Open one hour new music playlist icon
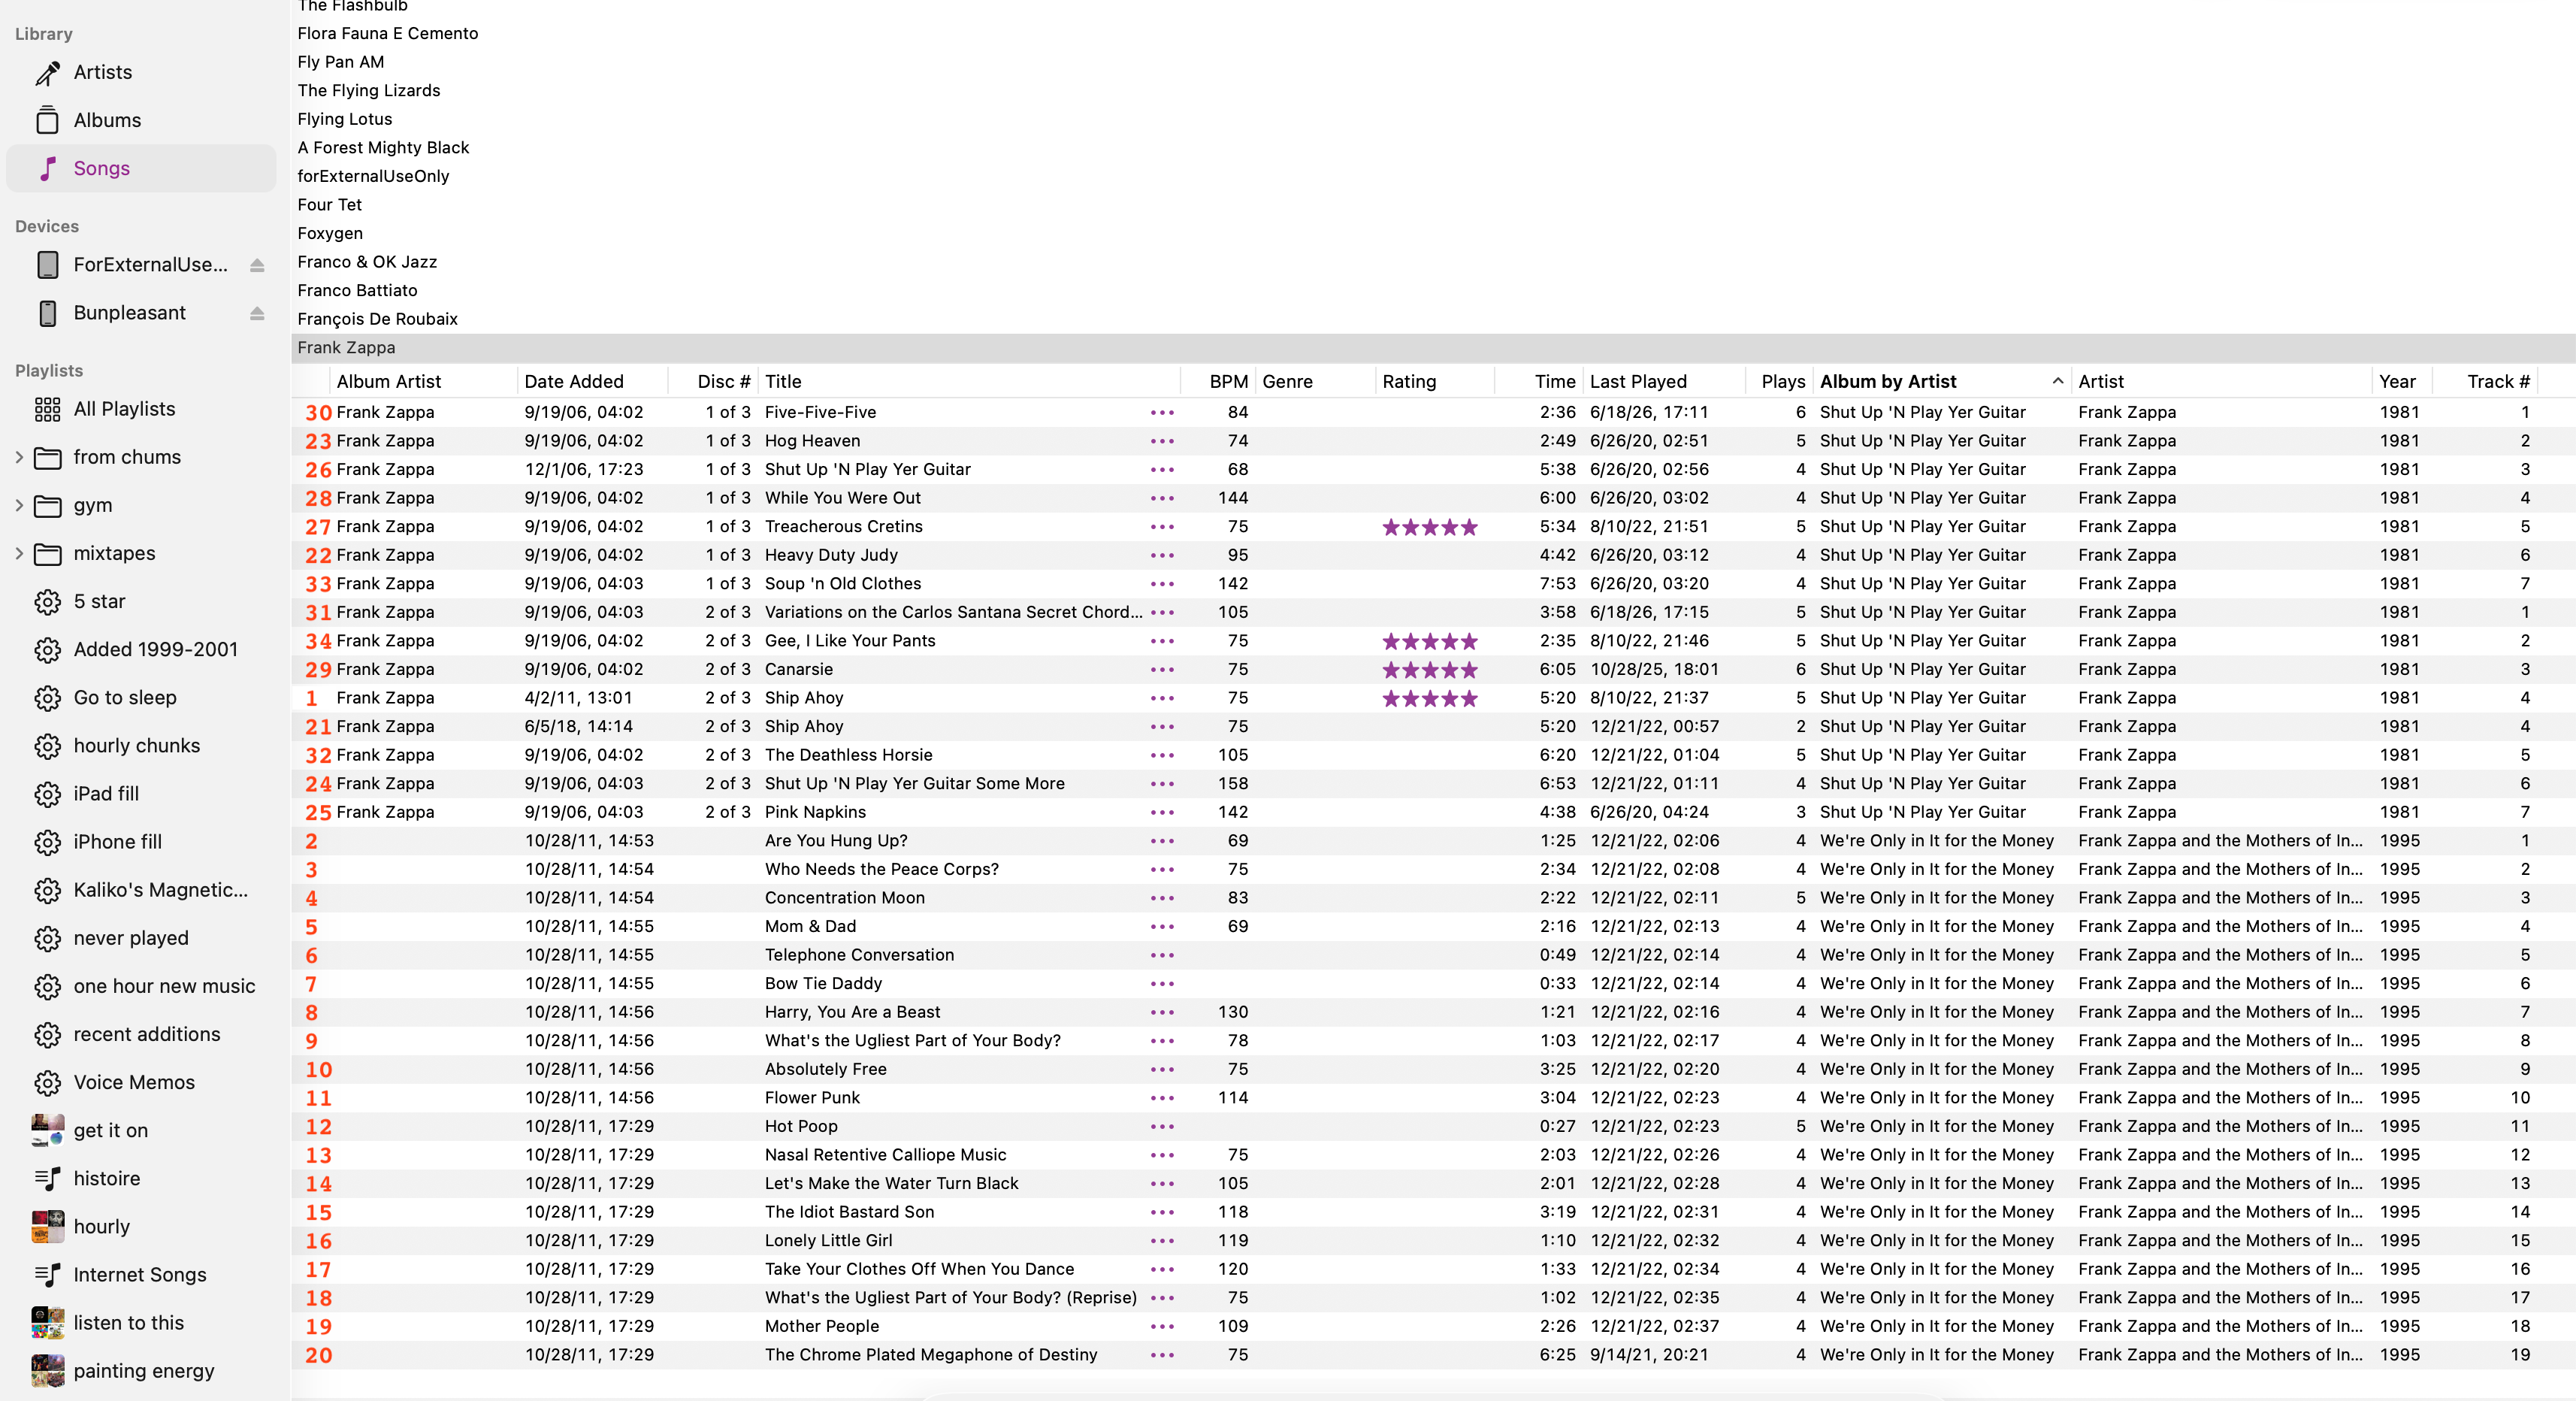 click(x=47, y=986)
